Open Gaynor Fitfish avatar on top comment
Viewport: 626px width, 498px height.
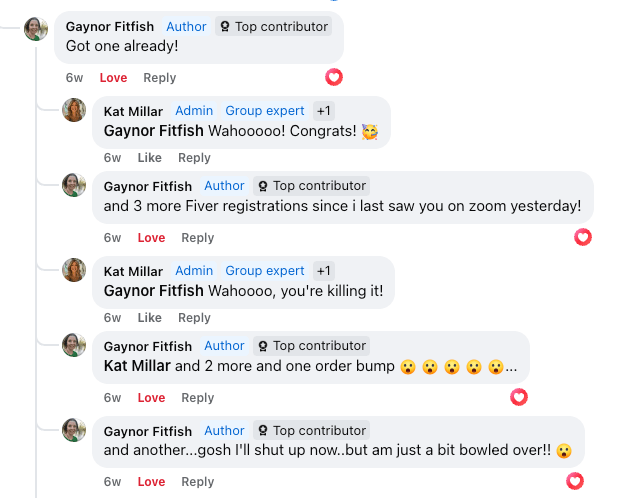click(x=36, y=29)
